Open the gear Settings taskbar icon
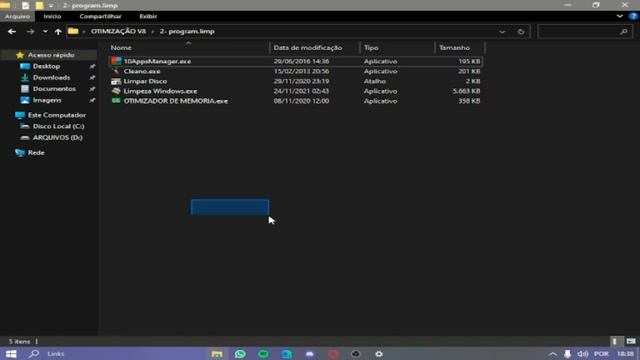This screenshot has width=640, height=360. click(379, 354)
